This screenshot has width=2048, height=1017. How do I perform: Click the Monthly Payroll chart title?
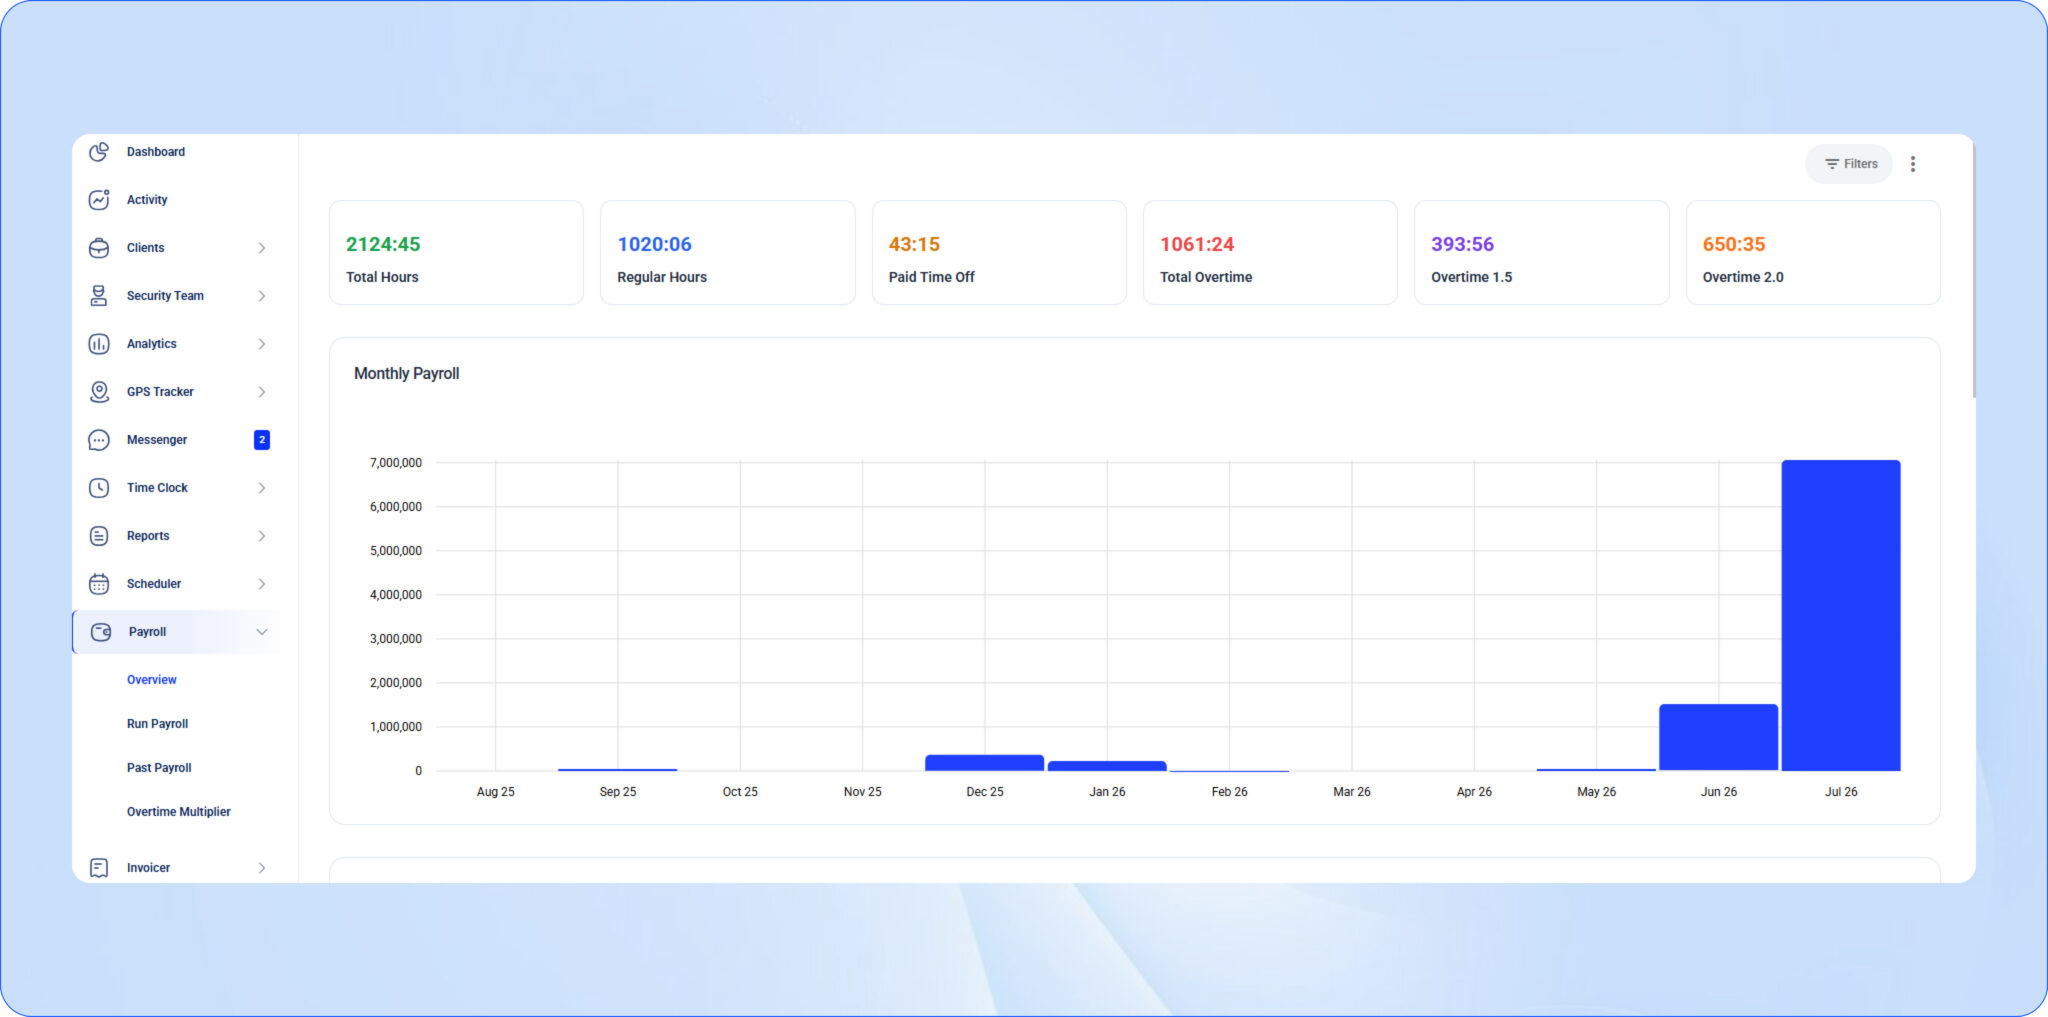click(407, 373)
